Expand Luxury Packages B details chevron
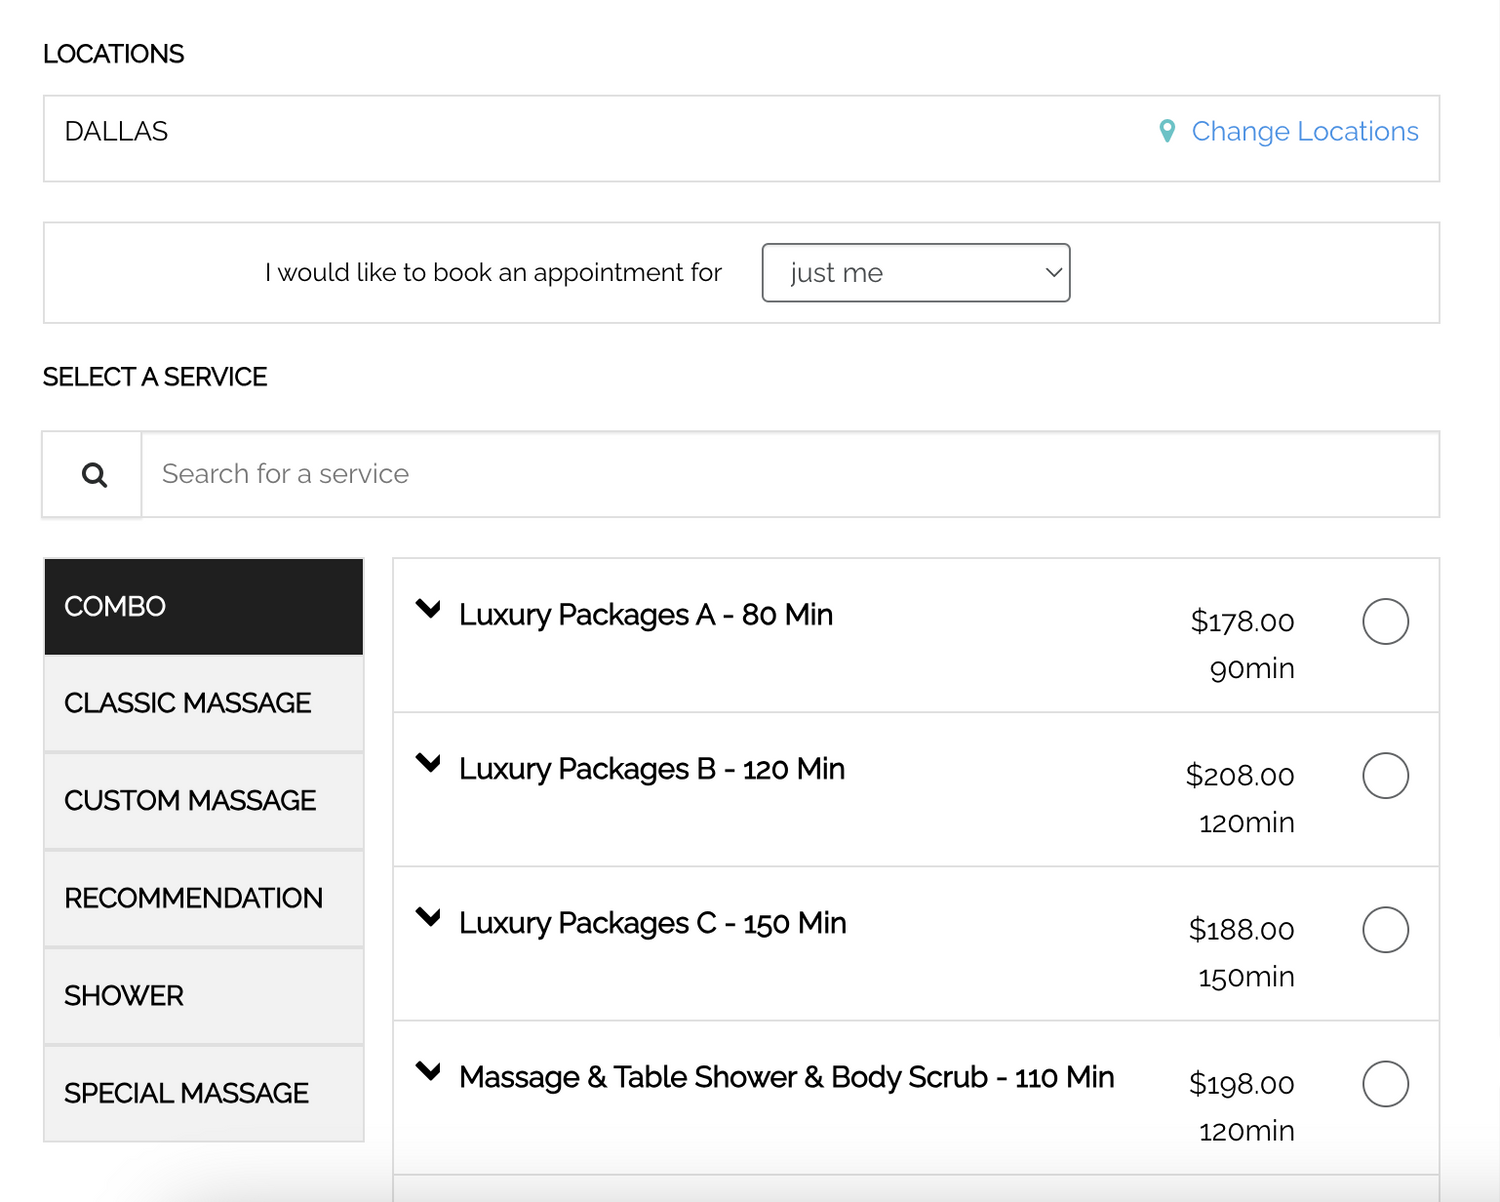This screenshot has width=1500, height=1202. click(429, 764)
